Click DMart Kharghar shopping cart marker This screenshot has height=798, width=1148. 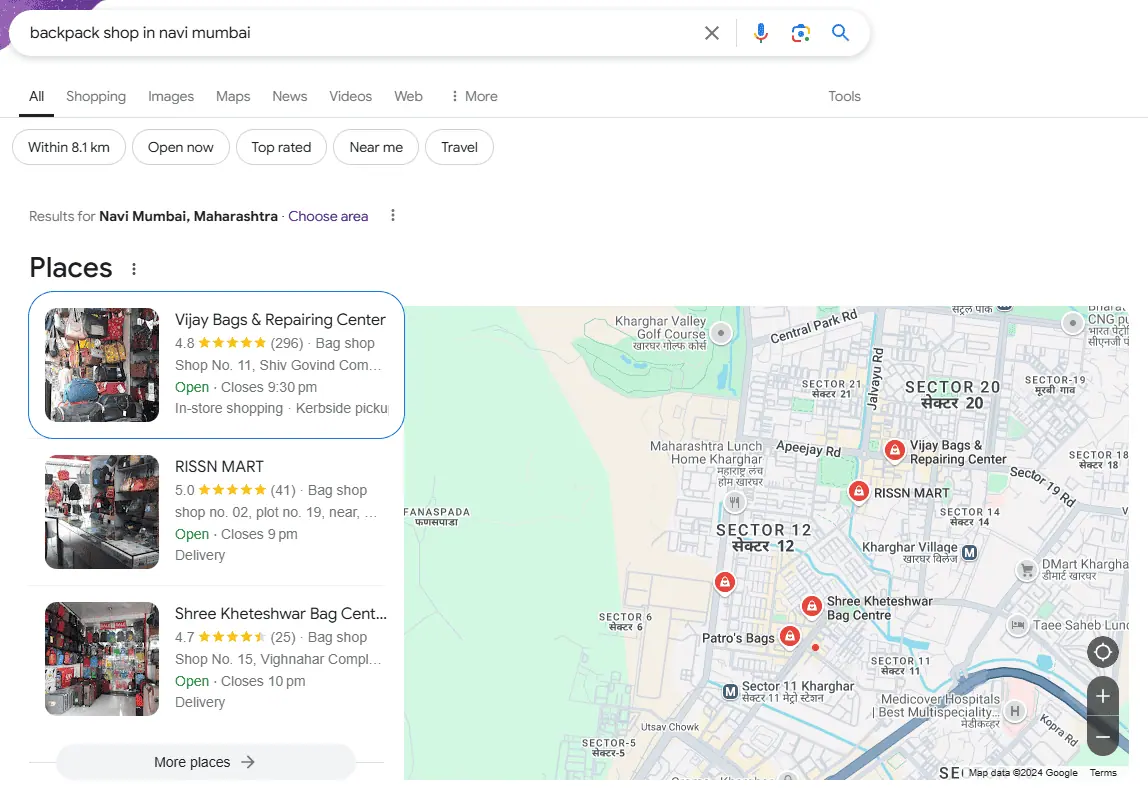coord(1026,570)
